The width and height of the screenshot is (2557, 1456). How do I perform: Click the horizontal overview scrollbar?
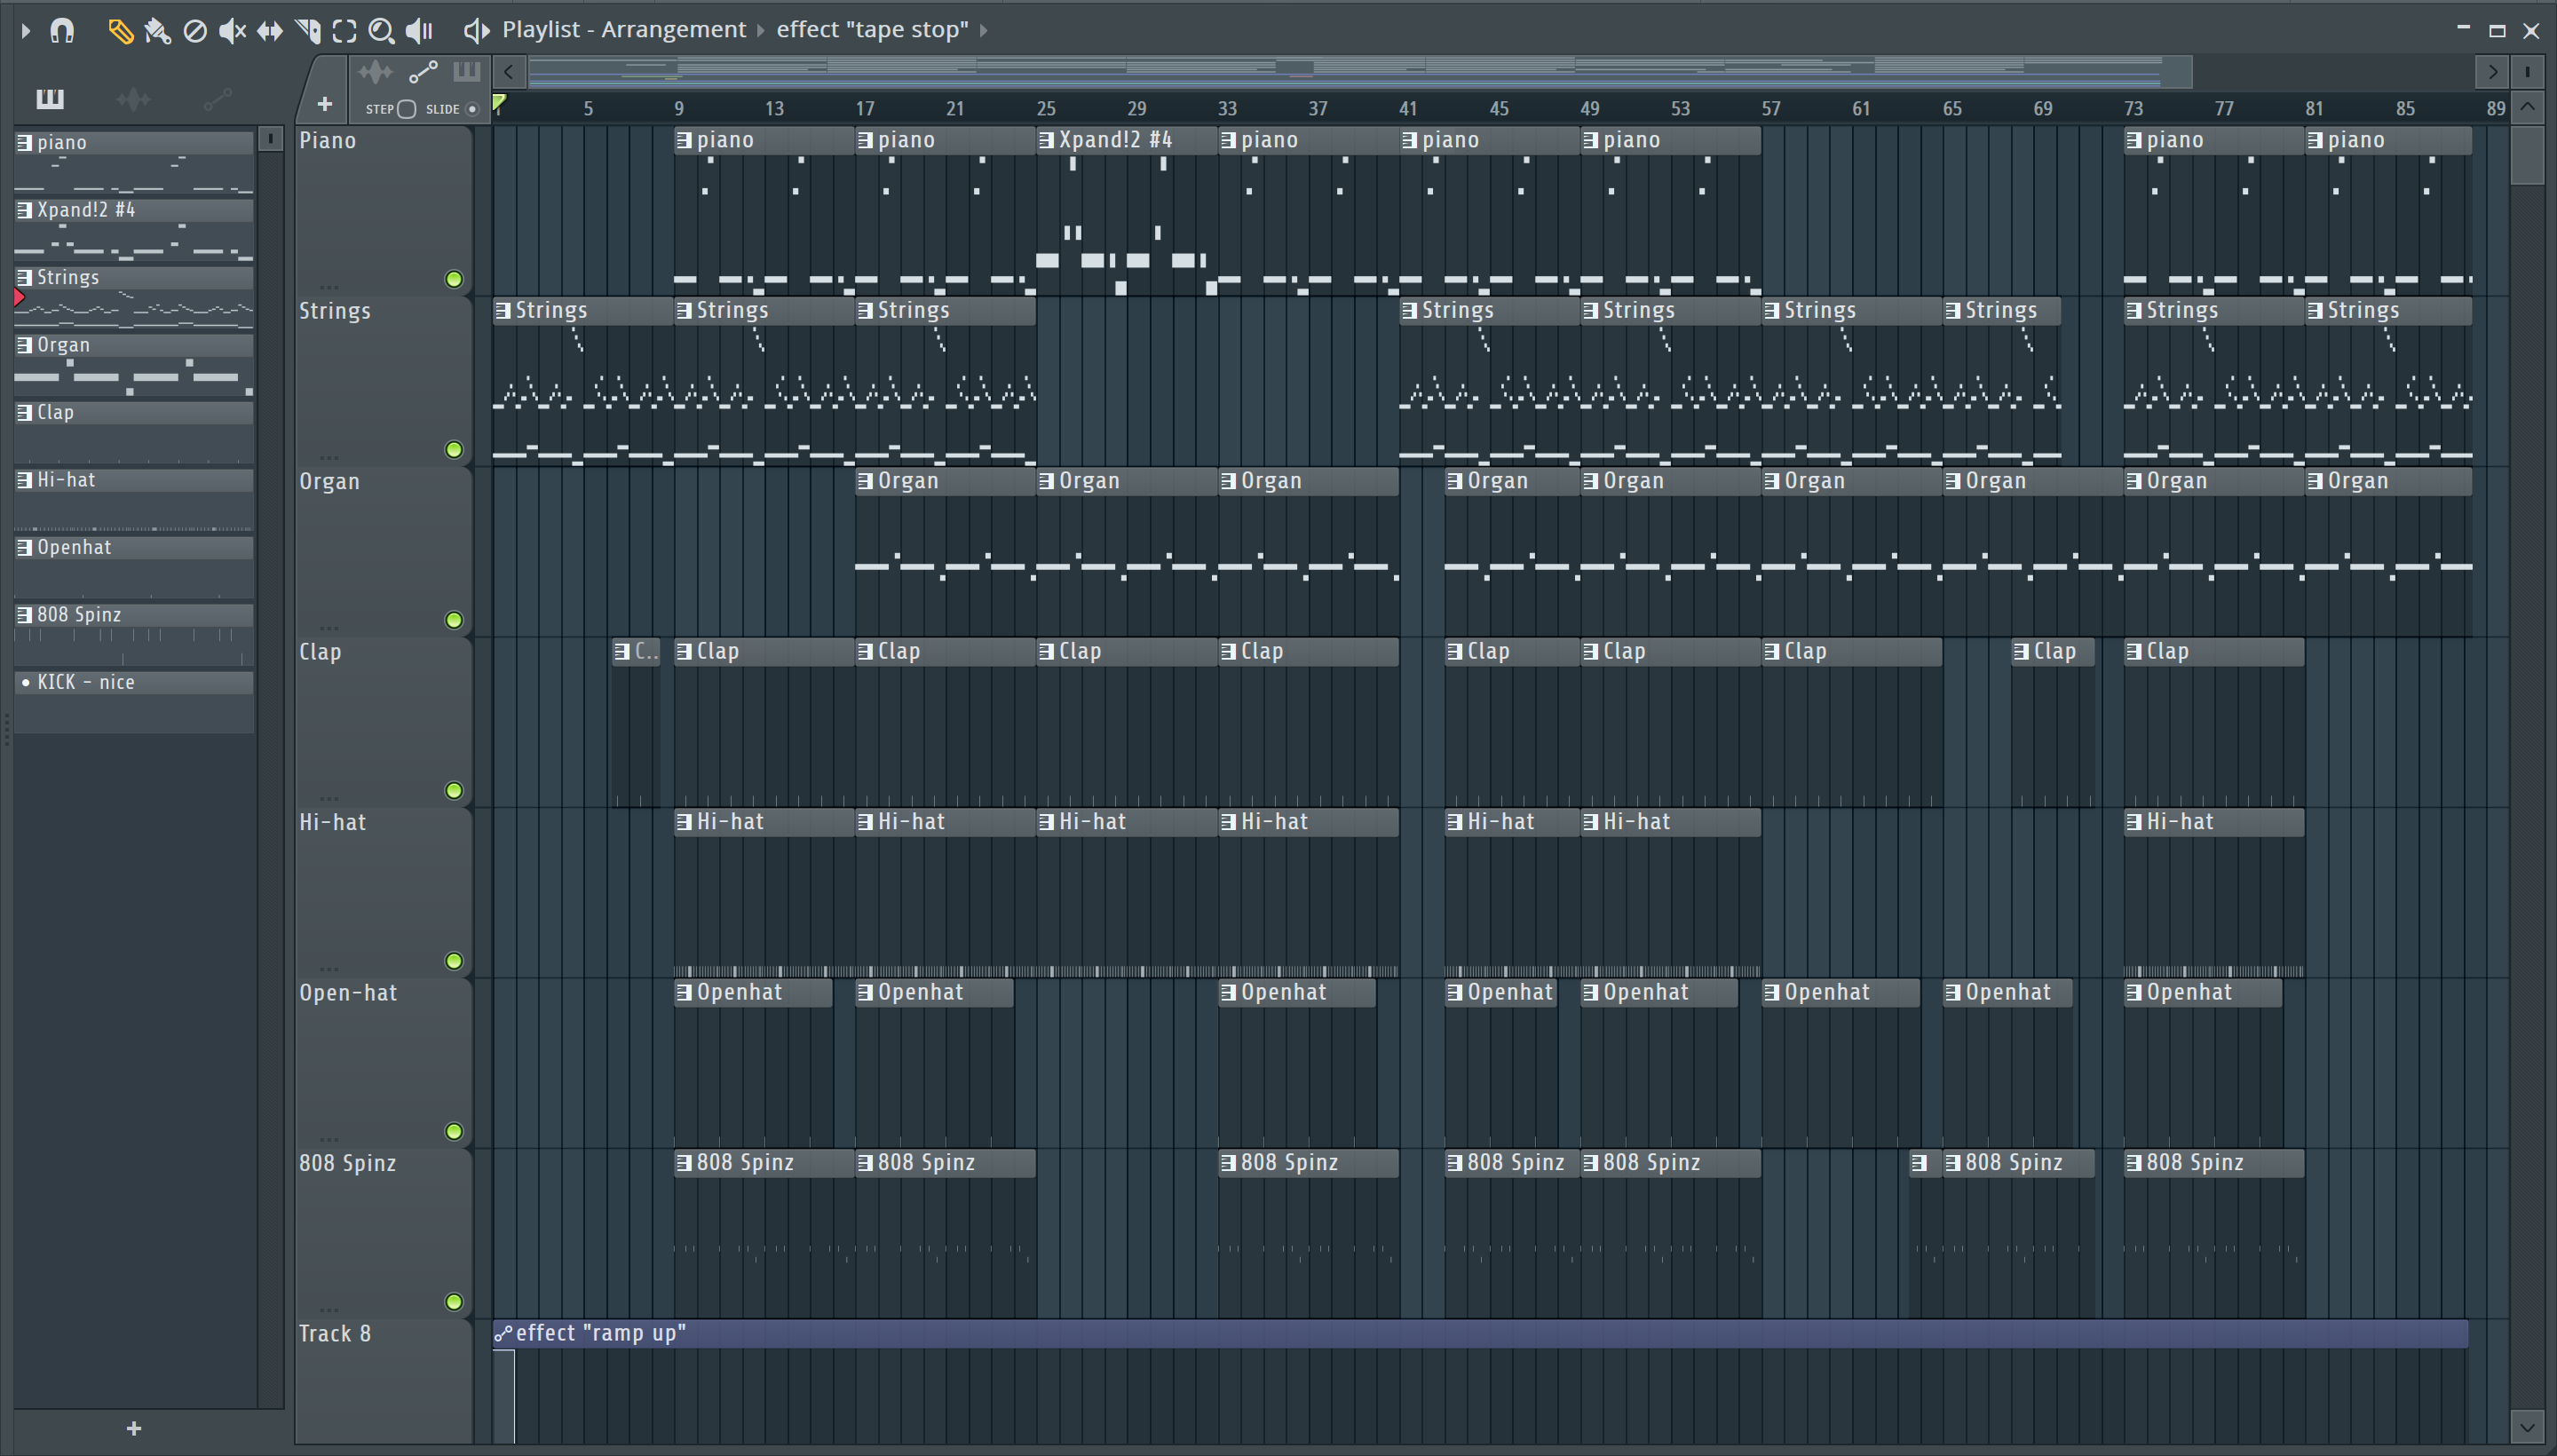tap(1360, 71)
